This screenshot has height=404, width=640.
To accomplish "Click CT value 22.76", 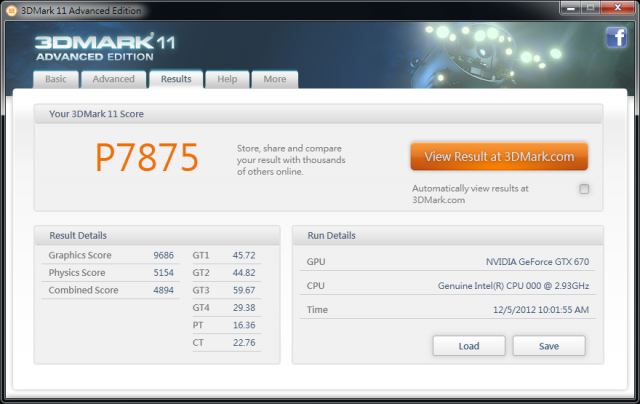I will [244, 342].
